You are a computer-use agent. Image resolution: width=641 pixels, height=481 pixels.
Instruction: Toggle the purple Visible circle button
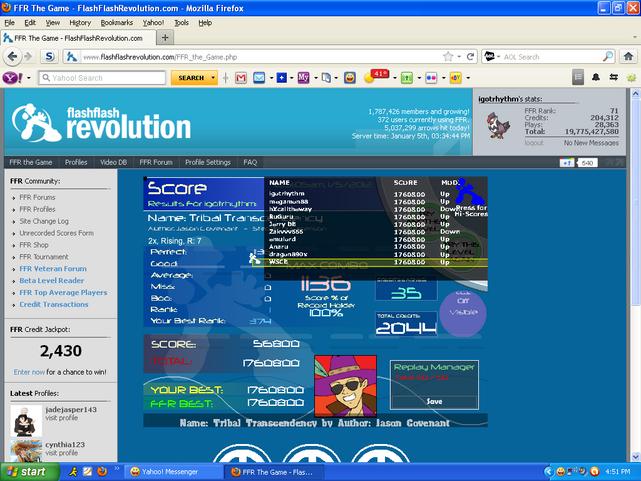tap(463, 313)
